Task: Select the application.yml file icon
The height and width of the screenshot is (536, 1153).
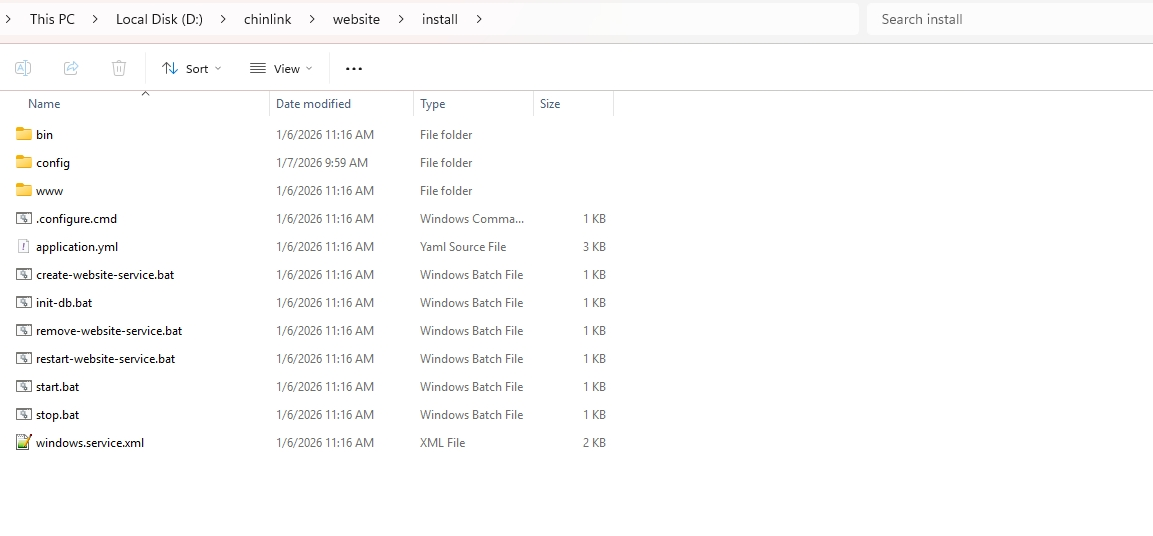Action: [x=24, y=246]
